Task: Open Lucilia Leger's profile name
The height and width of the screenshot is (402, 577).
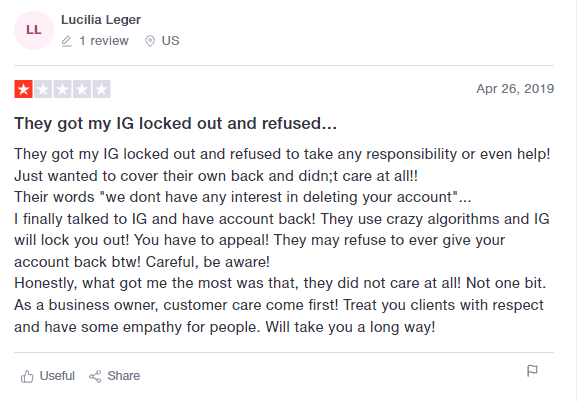Action: pos(101,20)
